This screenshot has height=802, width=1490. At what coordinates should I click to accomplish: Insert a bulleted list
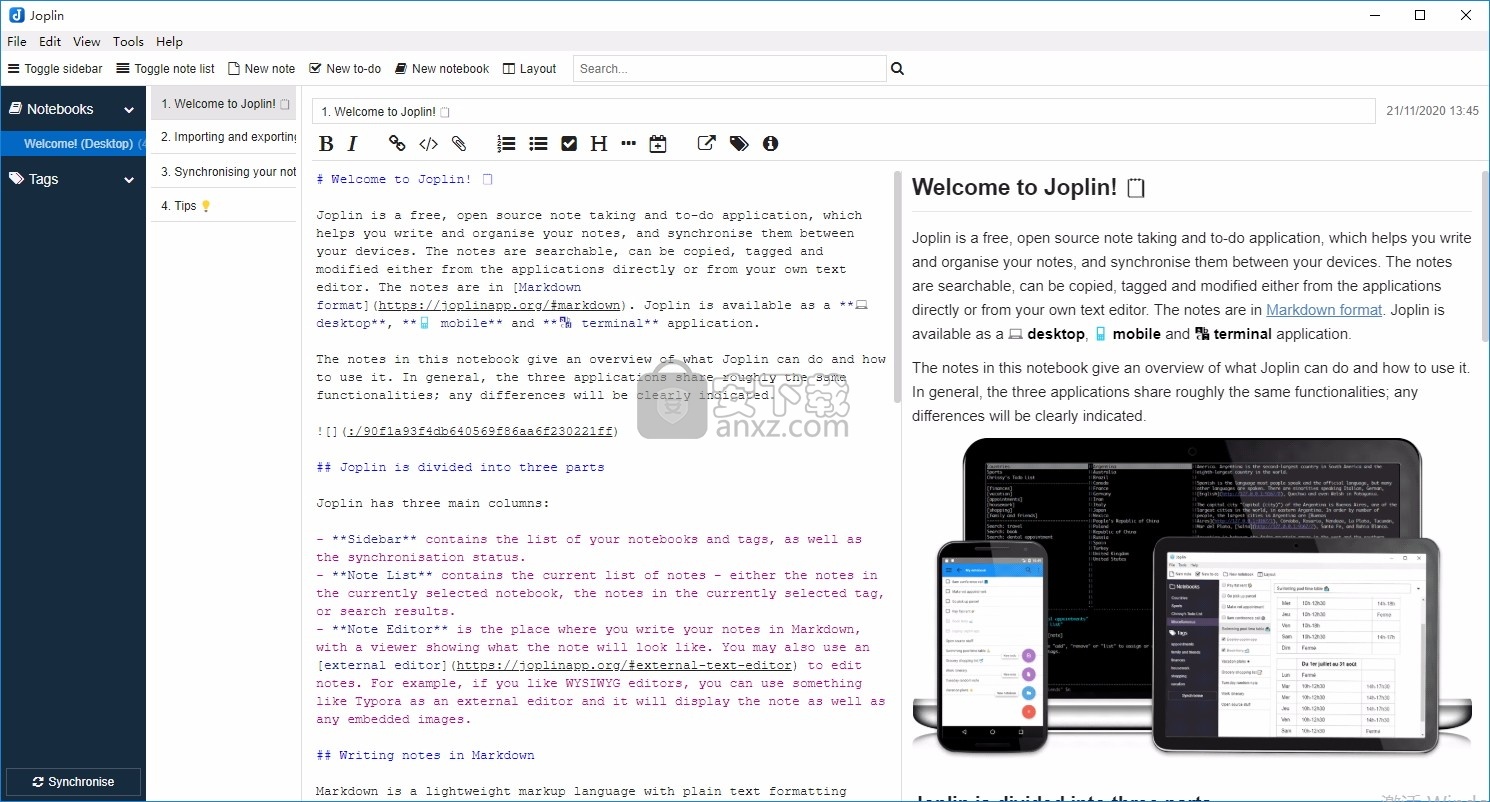click(x=538, y=144)
